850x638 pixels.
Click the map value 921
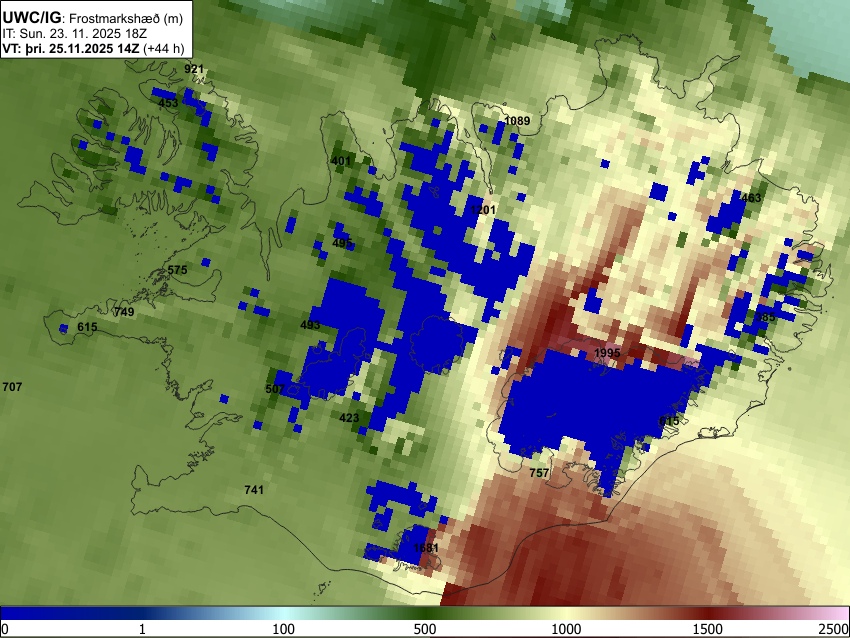(194, 69)
